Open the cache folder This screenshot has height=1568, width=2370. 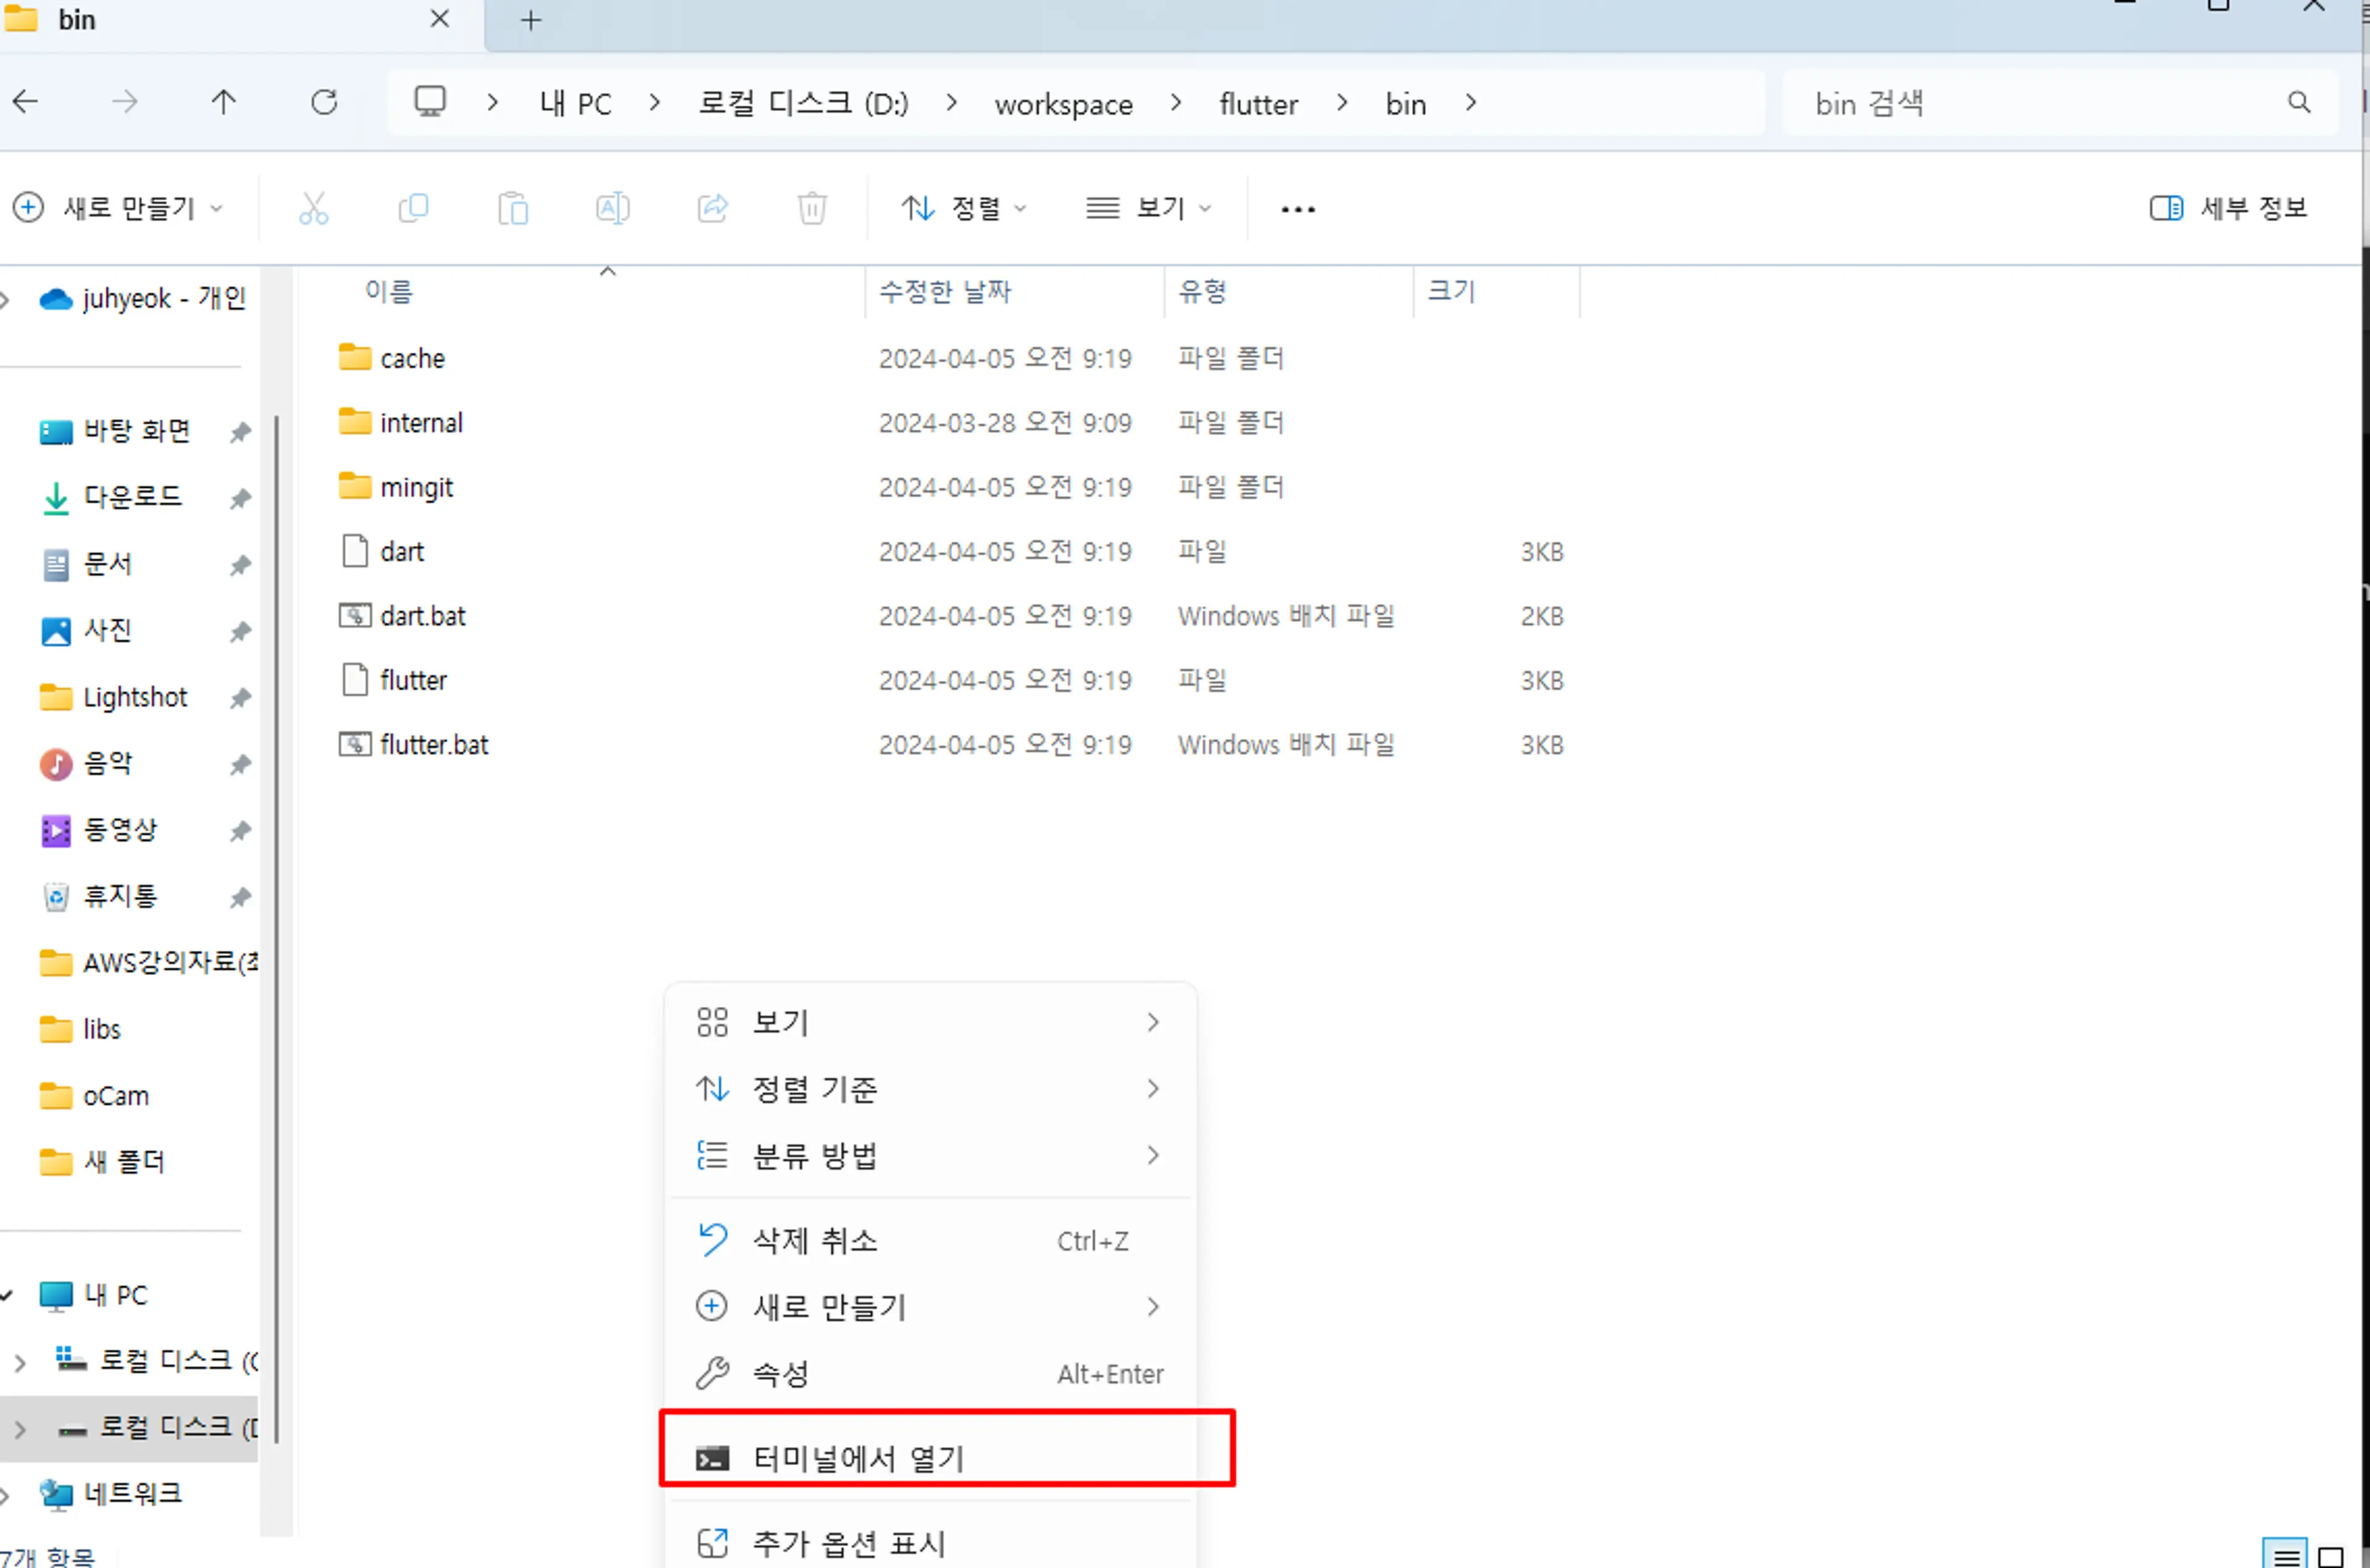[413, 359]
